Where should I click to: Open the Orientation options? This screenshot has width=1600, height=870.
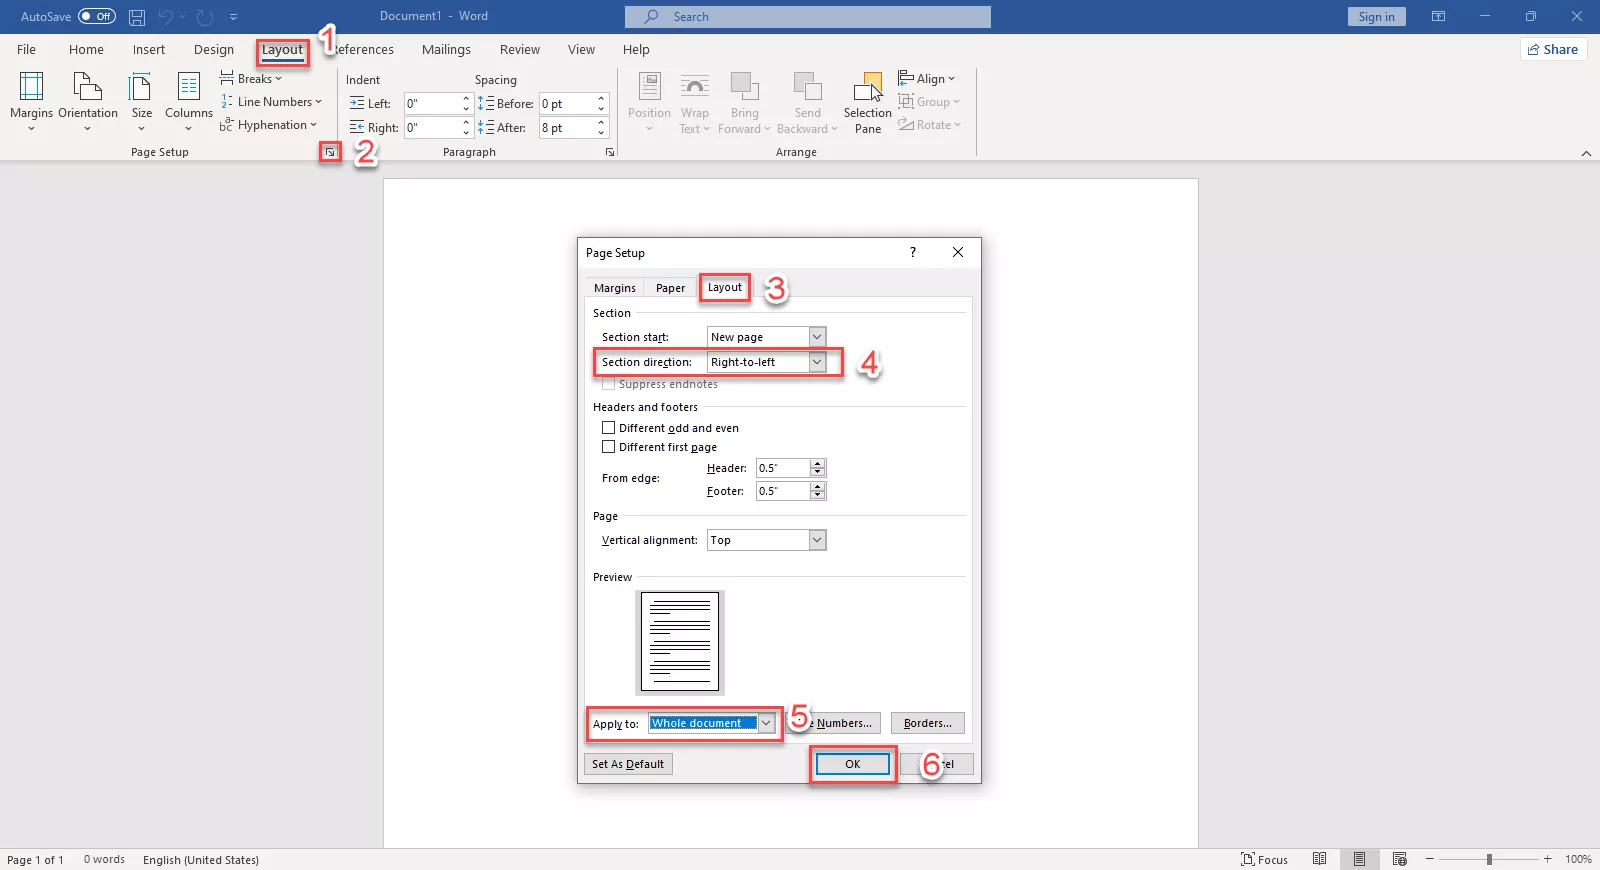click(x=88, y=100)
